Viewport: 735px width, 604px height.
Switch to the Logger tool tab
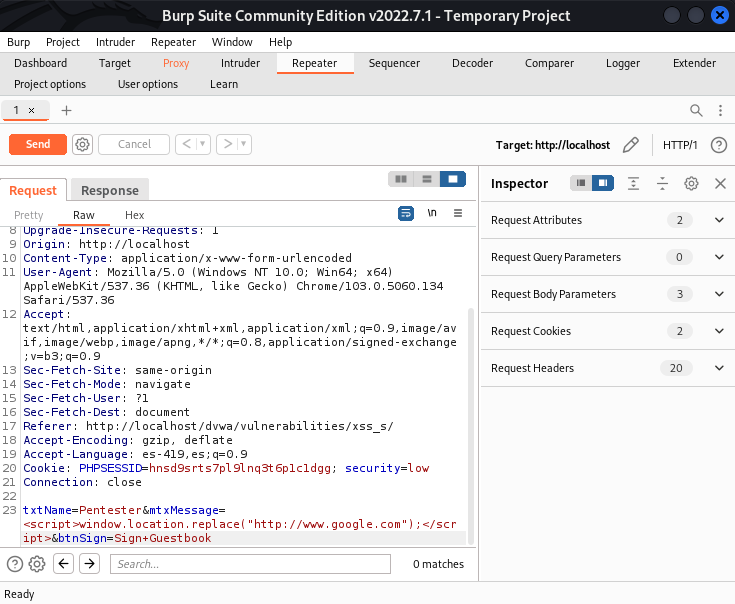point(622,63)
